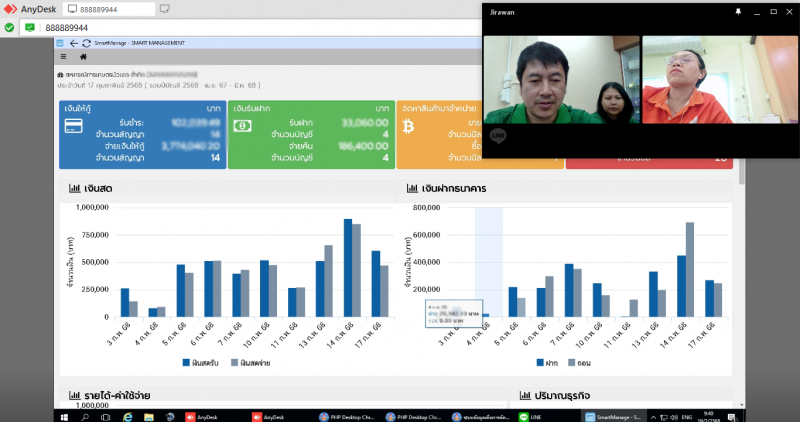Click the chart icon beside ปริมาณธุรกิจ heading
The image size is (800, 422).
tap(525, 395)
